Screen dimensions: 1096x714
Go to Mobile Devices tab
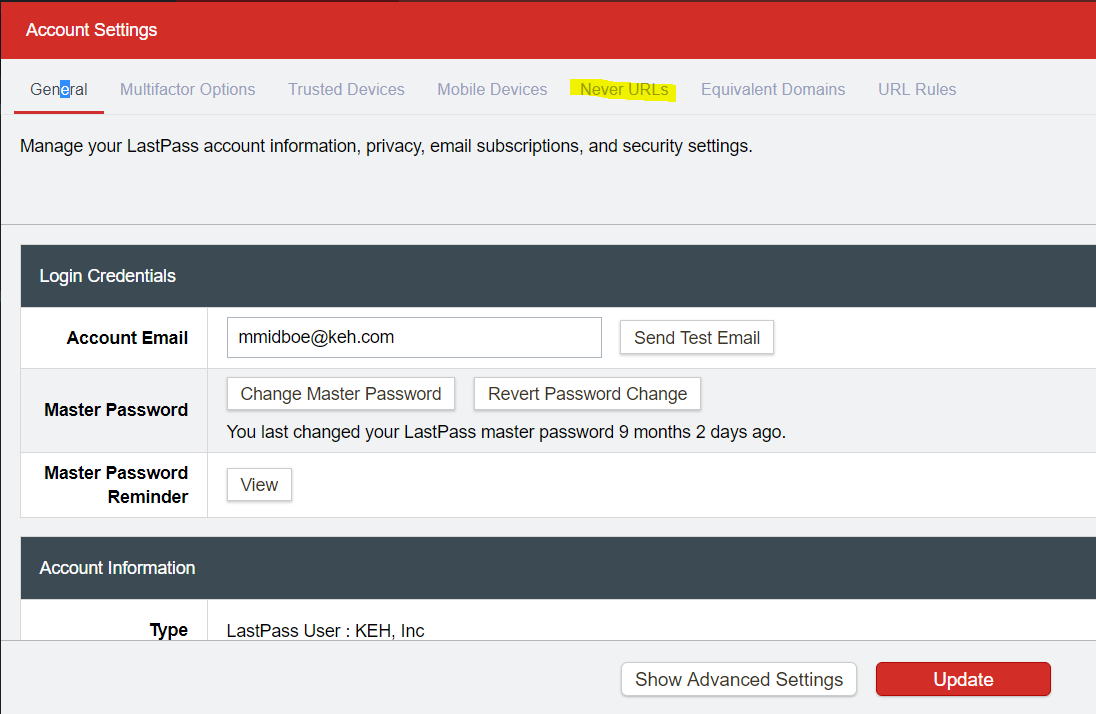coord(492,90)
